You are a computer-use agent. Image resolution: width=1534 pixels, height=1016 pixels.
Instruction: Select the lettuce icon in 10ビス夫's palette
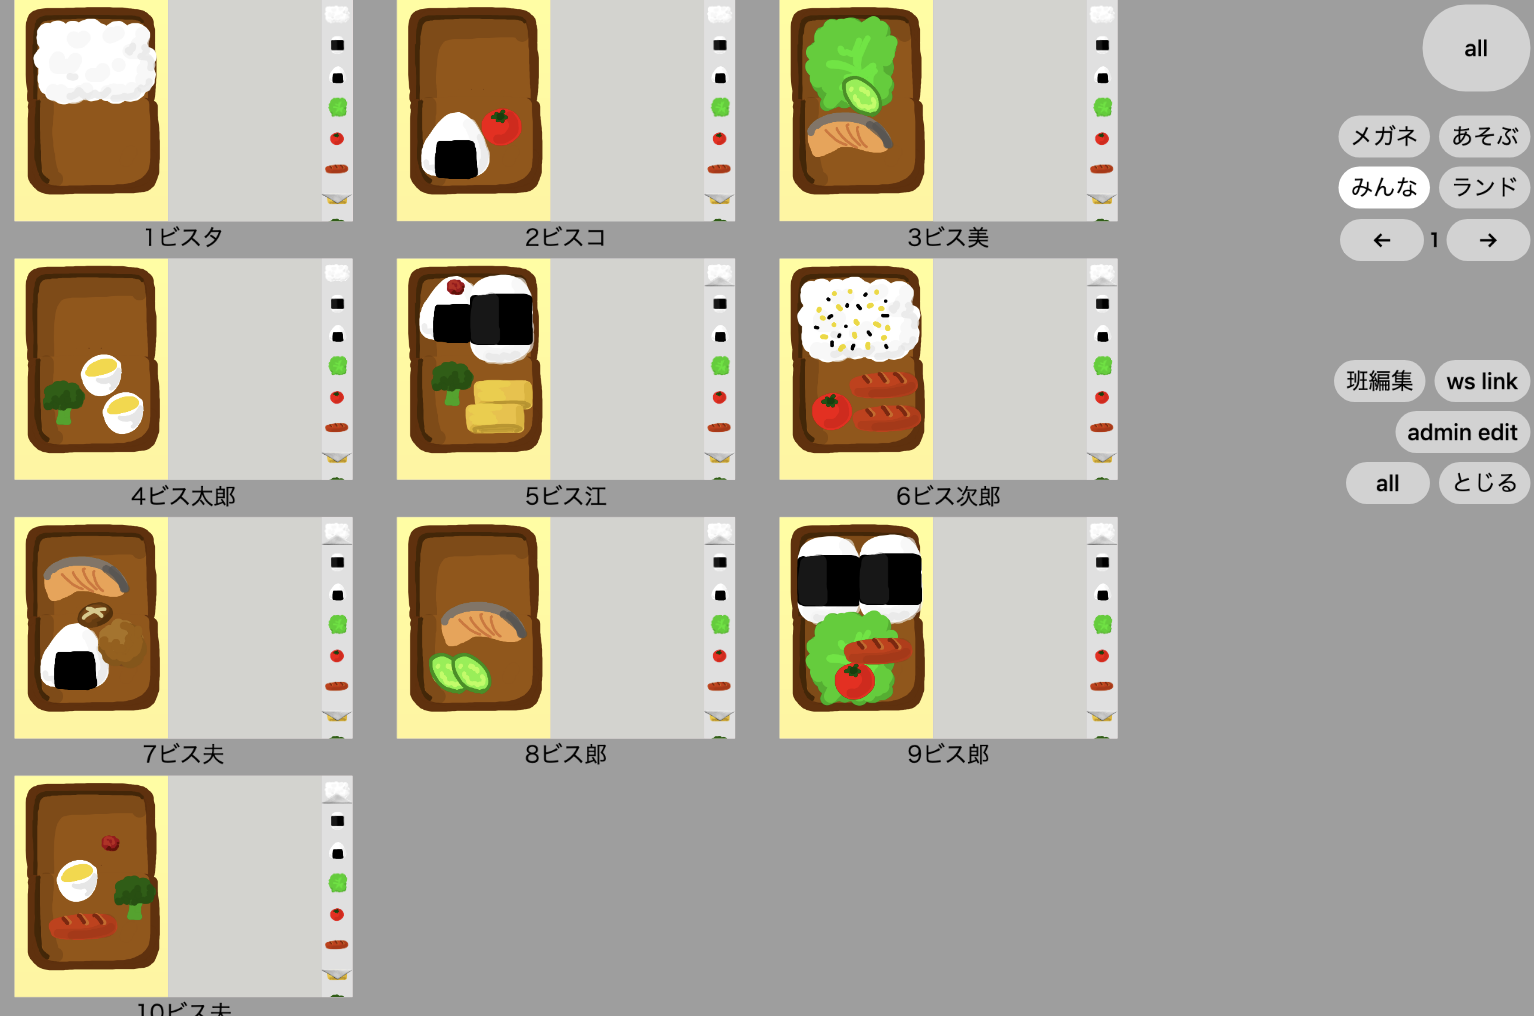click(337, 883)
